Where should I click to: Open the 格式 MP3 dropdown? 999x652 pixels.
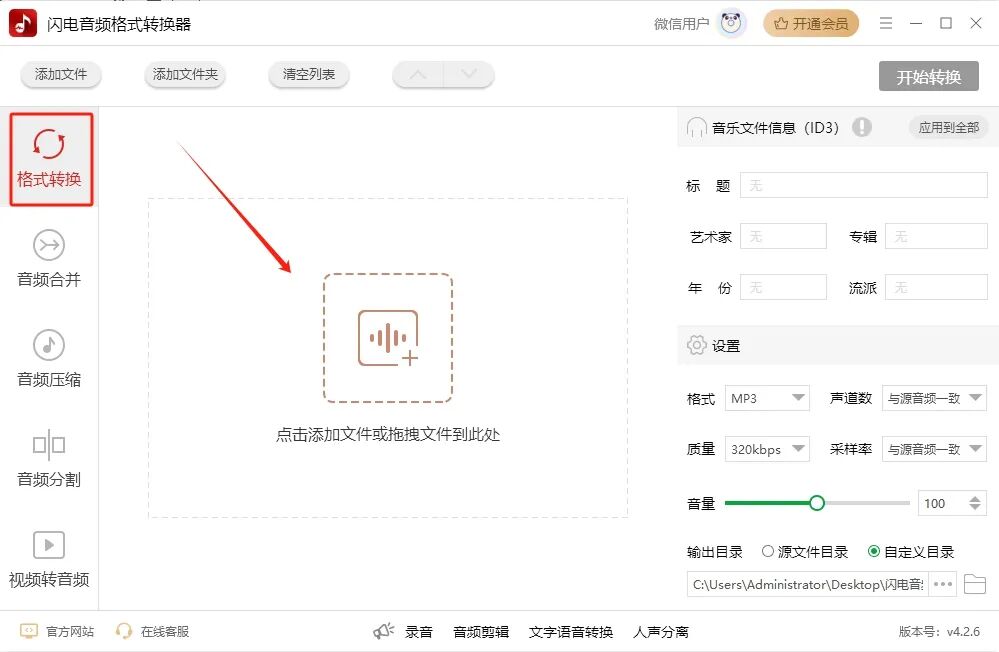tap(767, 398)
